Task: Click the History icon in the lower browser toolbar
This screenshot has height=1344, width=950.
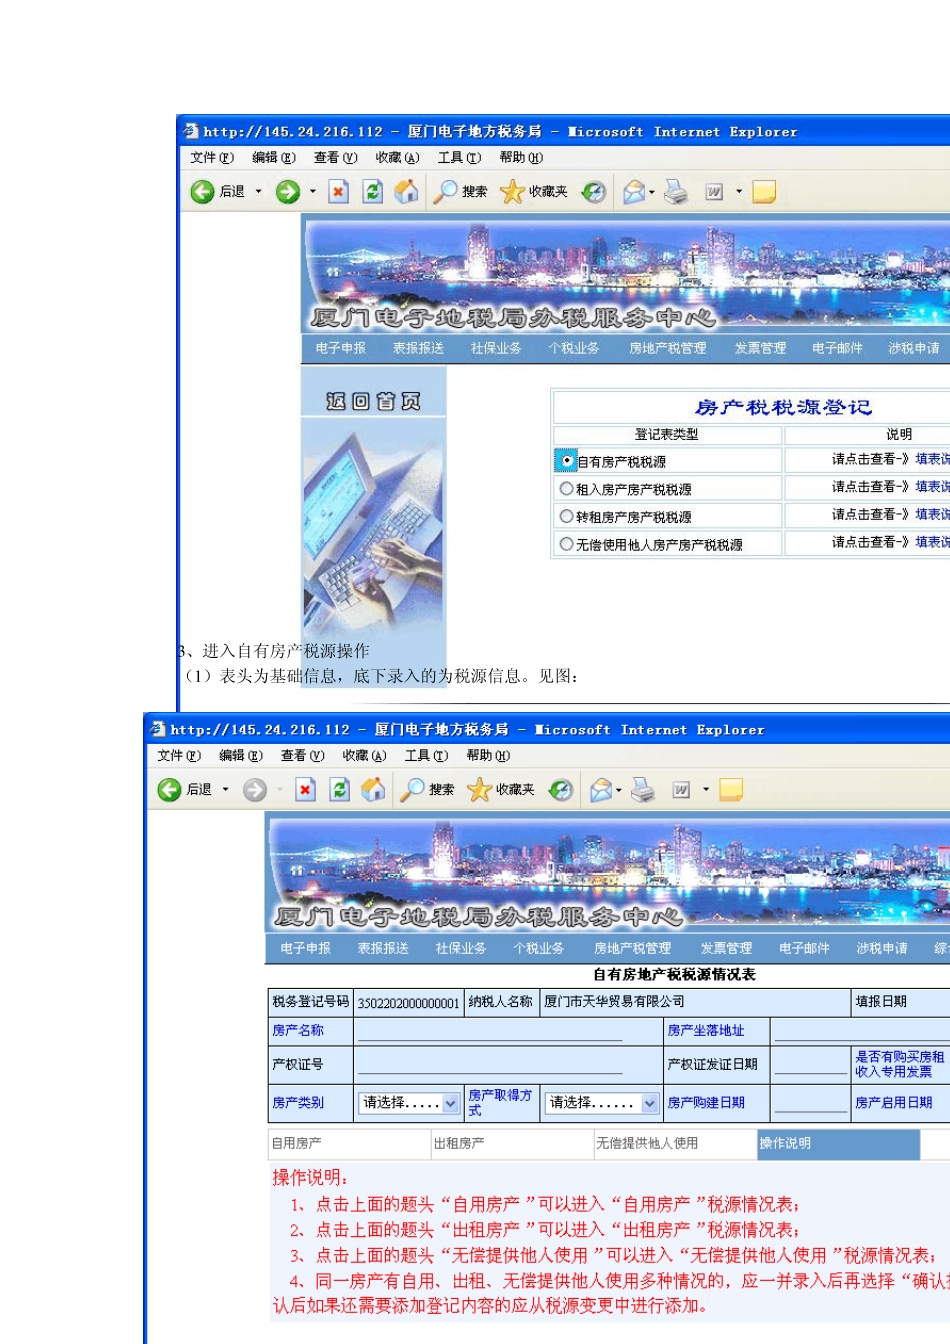Action: point(561,790)
